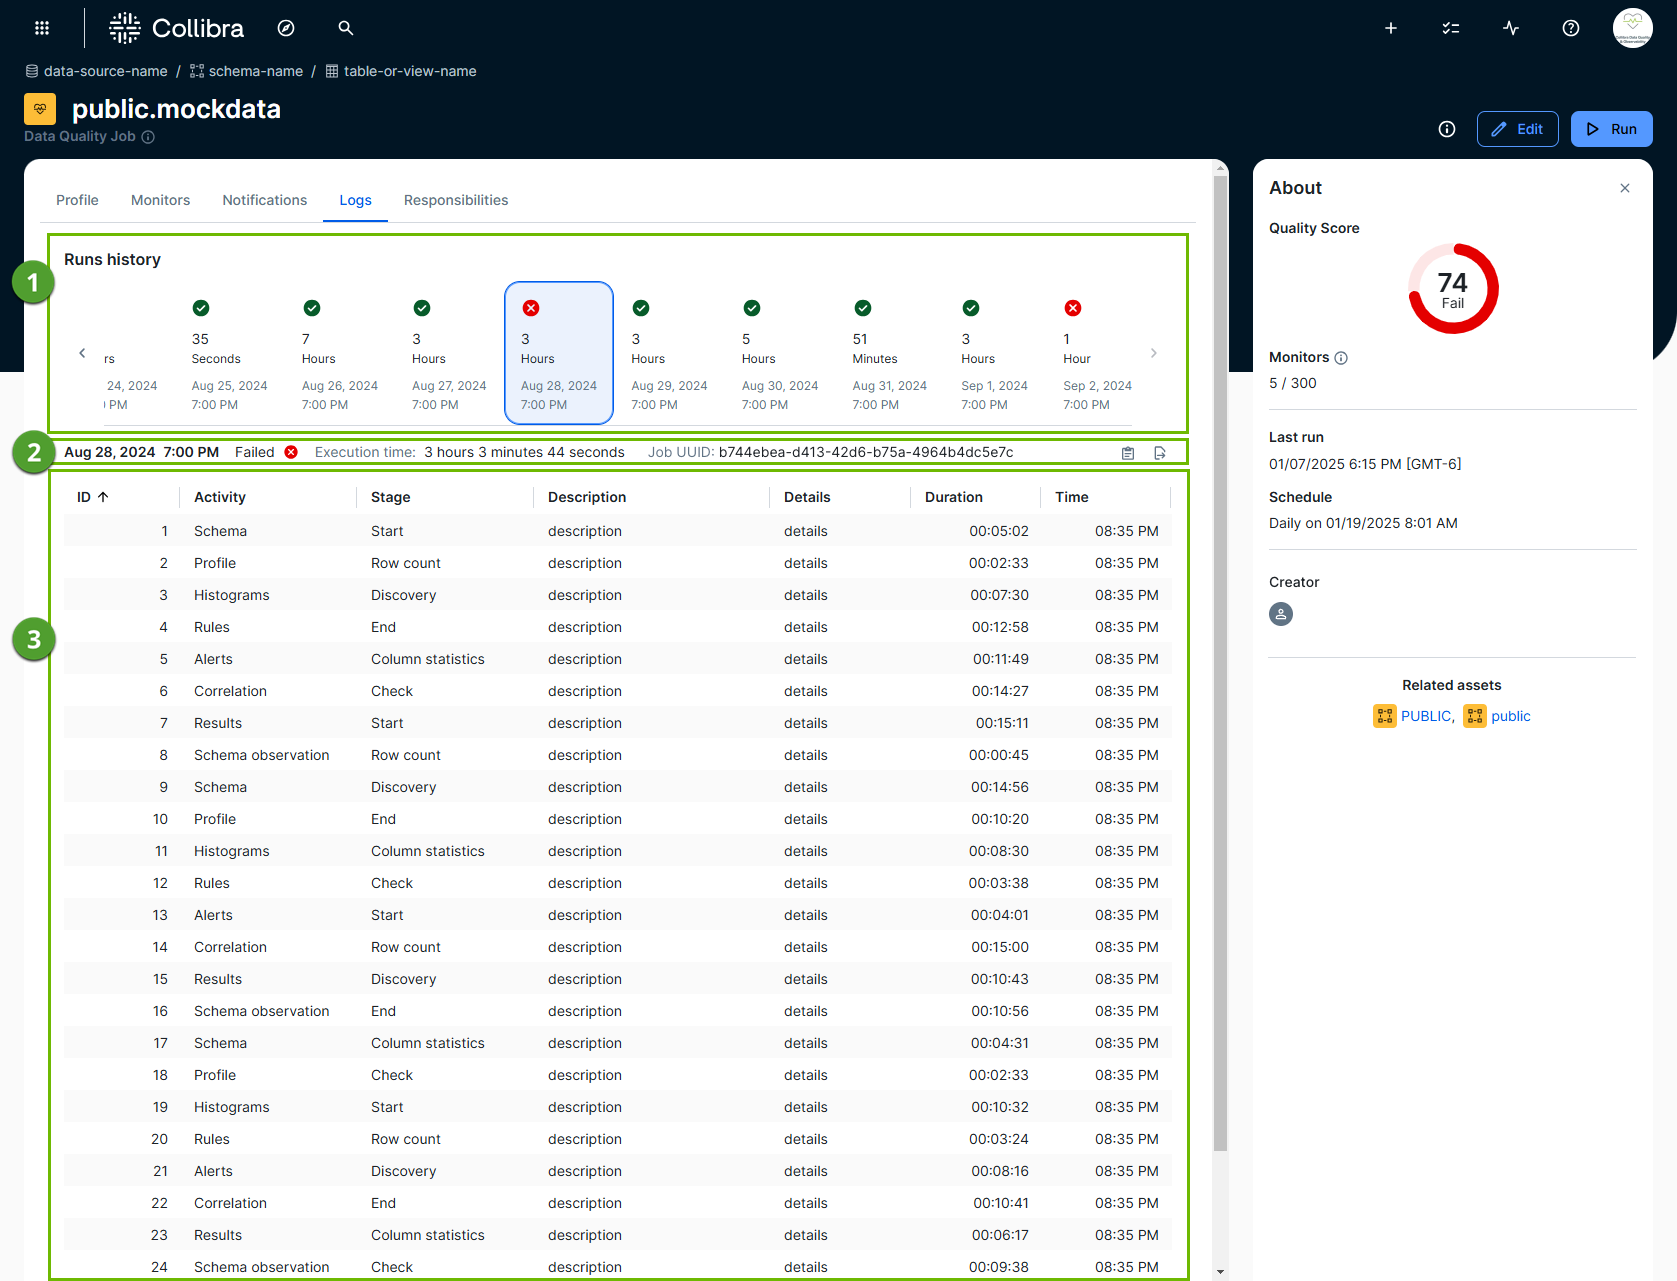Toggle the ID column sort arrow
The height and width of the screenshot is (1281, 1677).
(x=103, y=496)
